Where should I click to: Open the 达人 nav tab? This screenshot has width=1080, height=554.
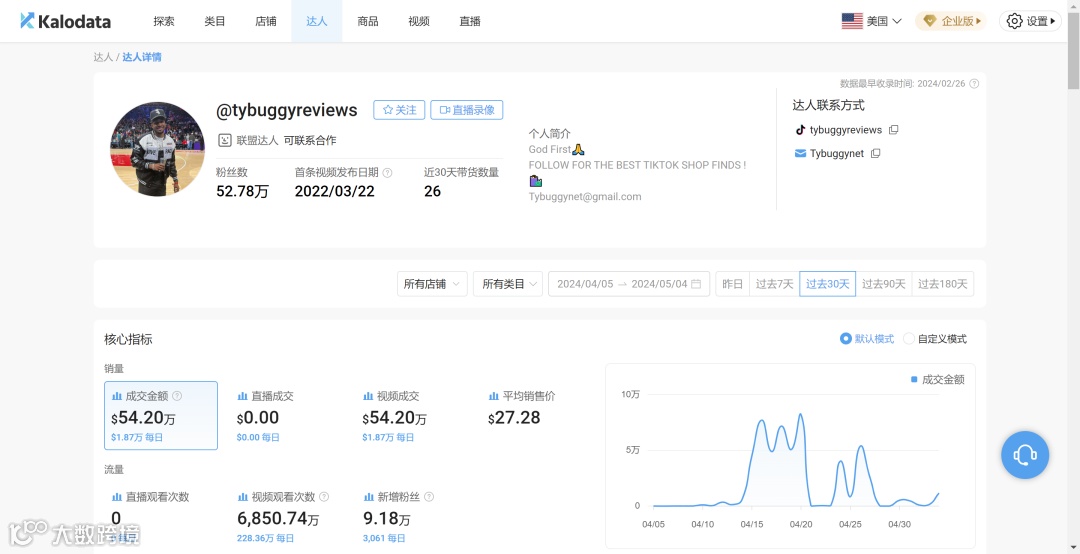[317, 21]
